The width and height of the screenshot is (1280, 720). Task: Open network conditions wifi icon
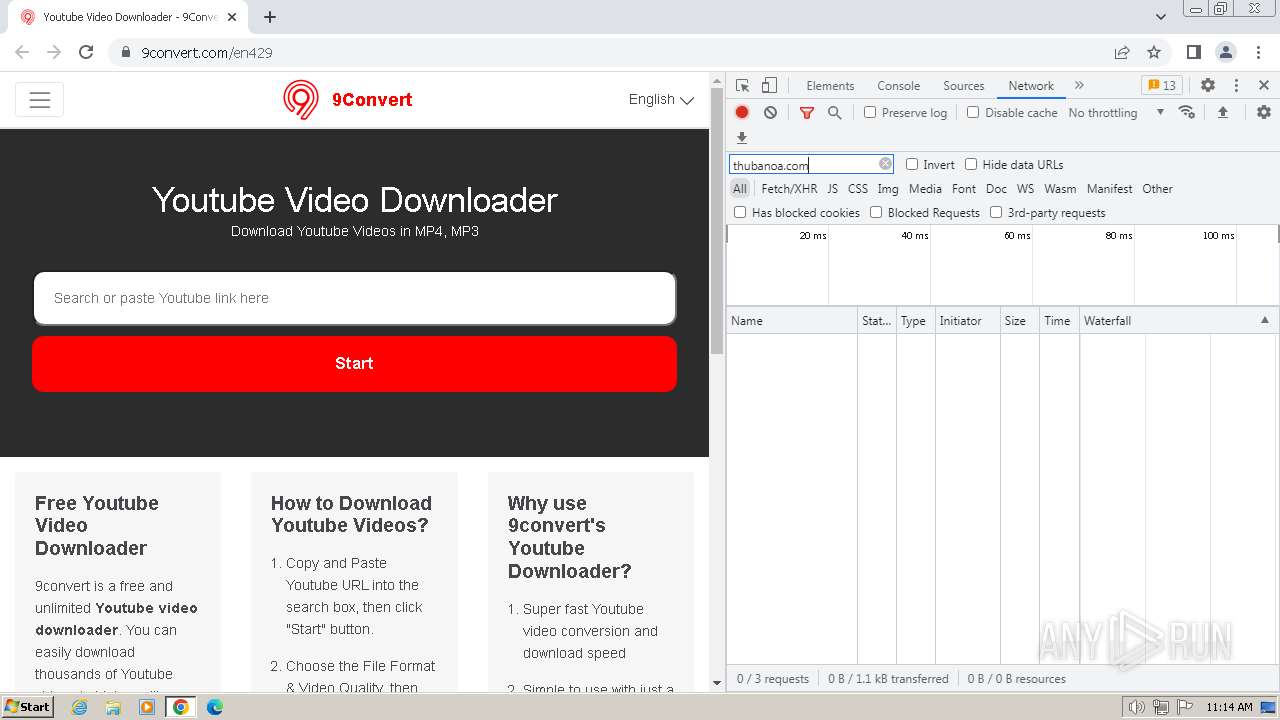(x=1187, y=112)
